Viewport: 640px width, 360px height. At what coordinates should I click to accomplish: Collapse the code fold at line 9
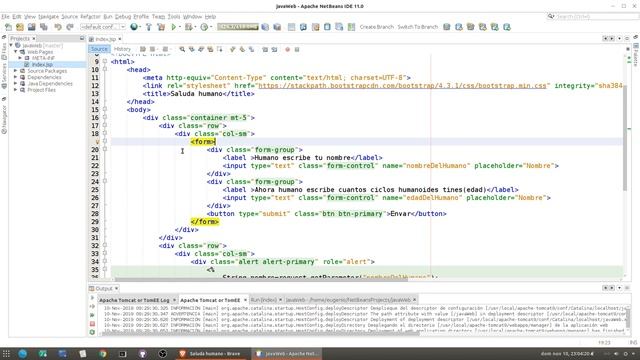click(105, 61)
